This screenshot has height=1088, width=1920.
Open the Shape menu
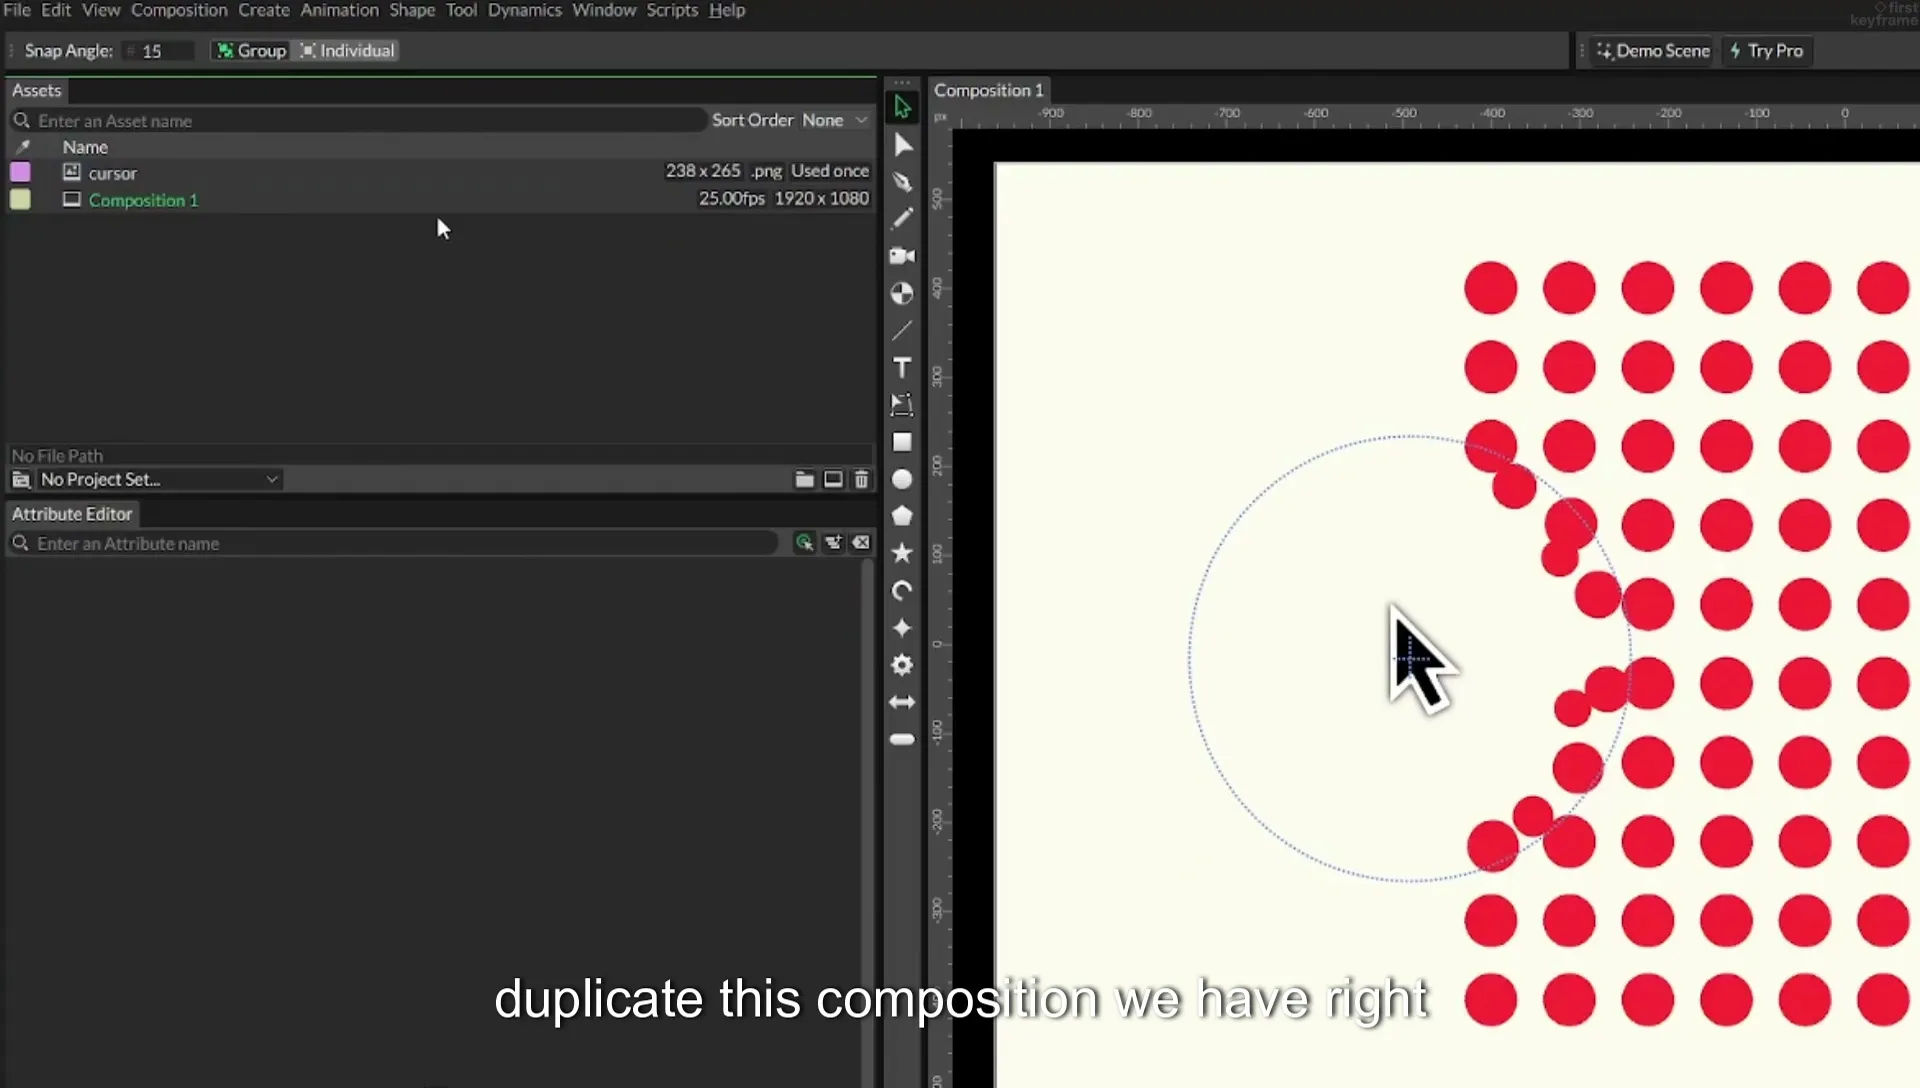click(x=412, y=10)
